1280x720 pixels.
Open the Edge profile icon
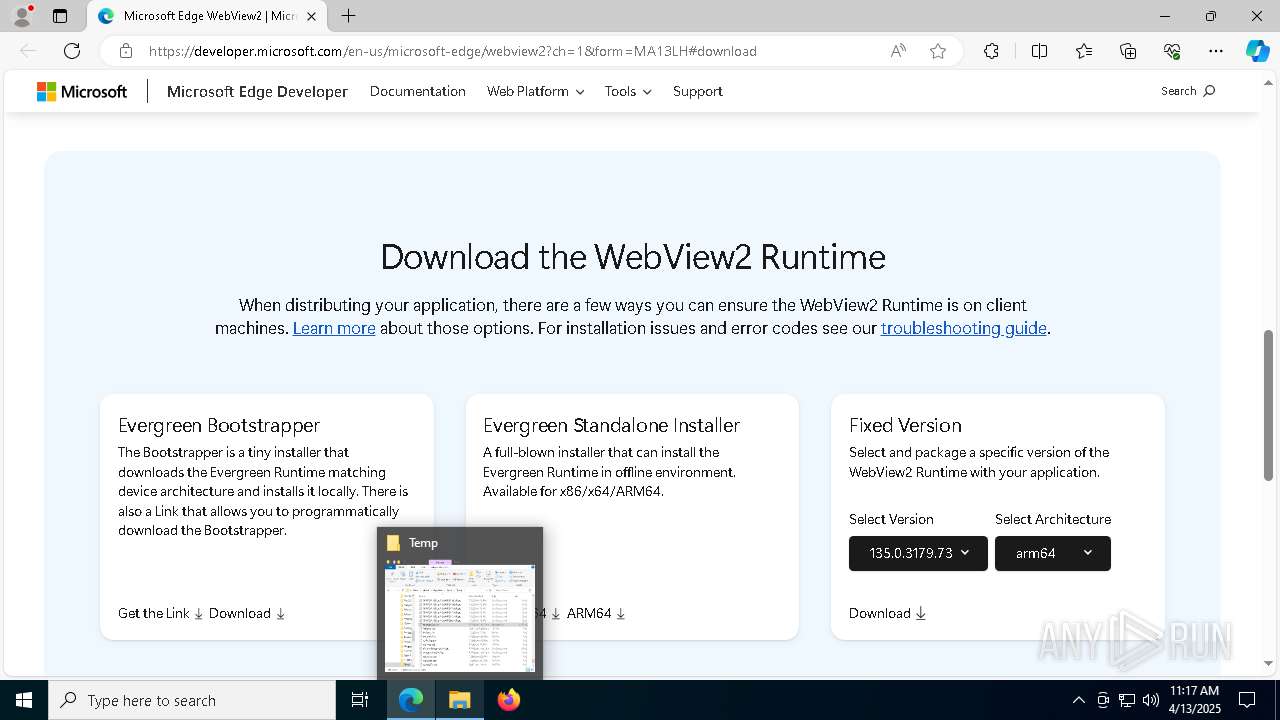(22, 16)
